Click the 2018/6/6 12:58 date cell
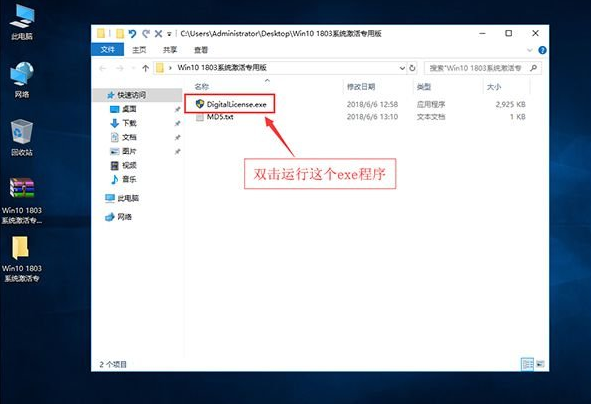Image resolution: width=591 pixels, height=404 pixels. coord(372,104)
